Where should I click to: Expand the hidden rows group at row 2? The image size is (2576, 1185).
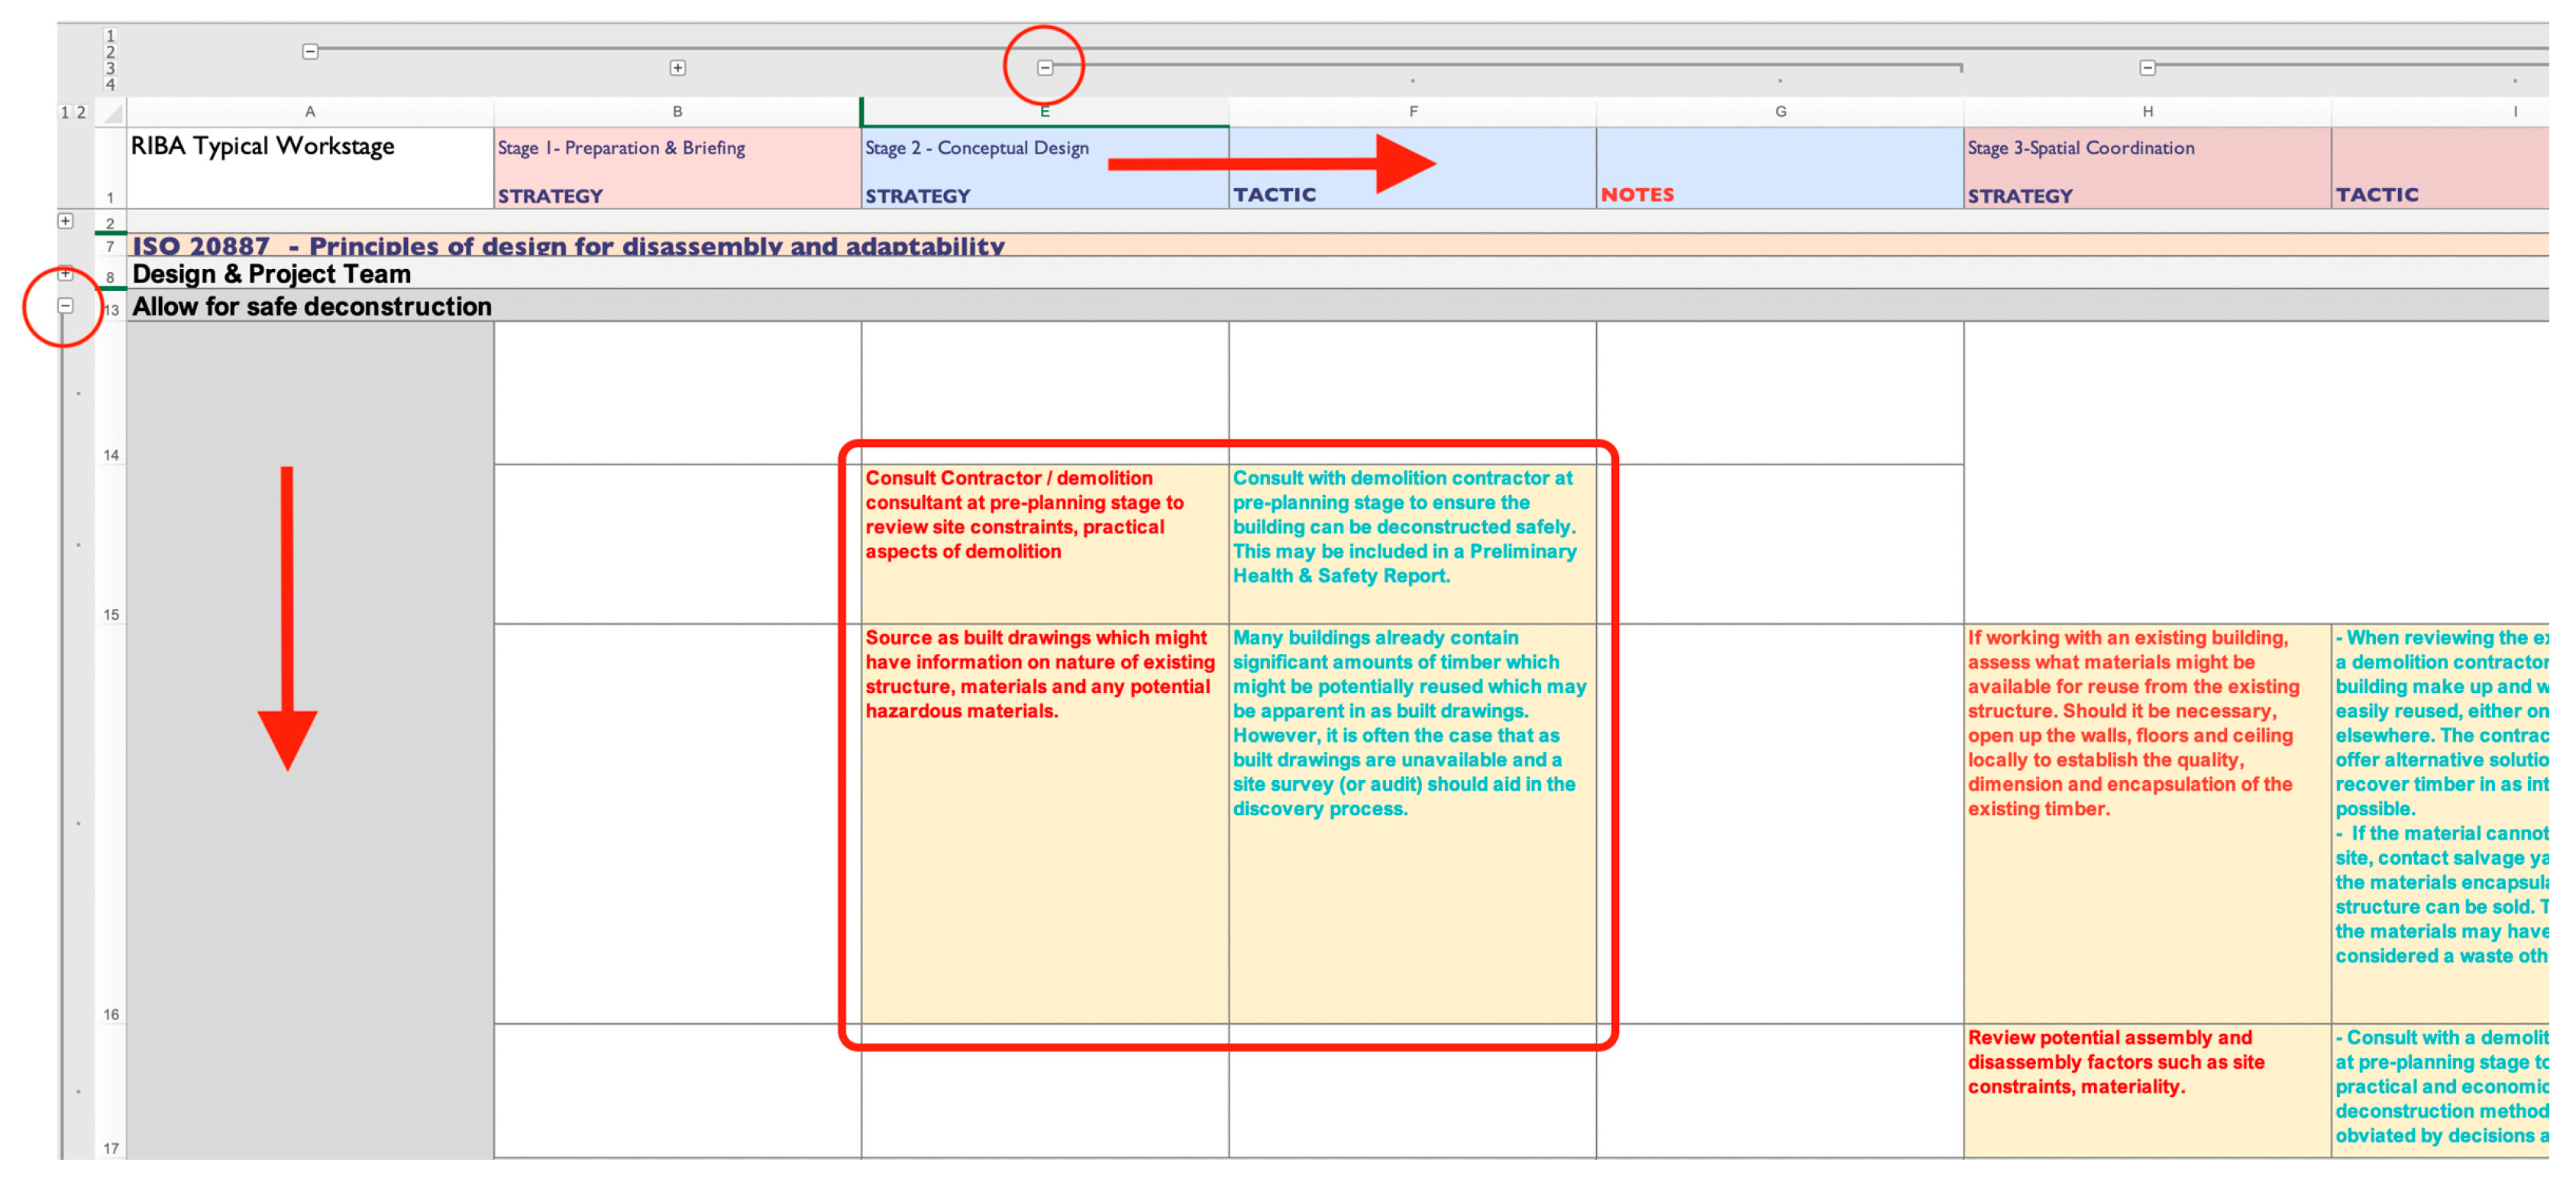coord(65,221)
